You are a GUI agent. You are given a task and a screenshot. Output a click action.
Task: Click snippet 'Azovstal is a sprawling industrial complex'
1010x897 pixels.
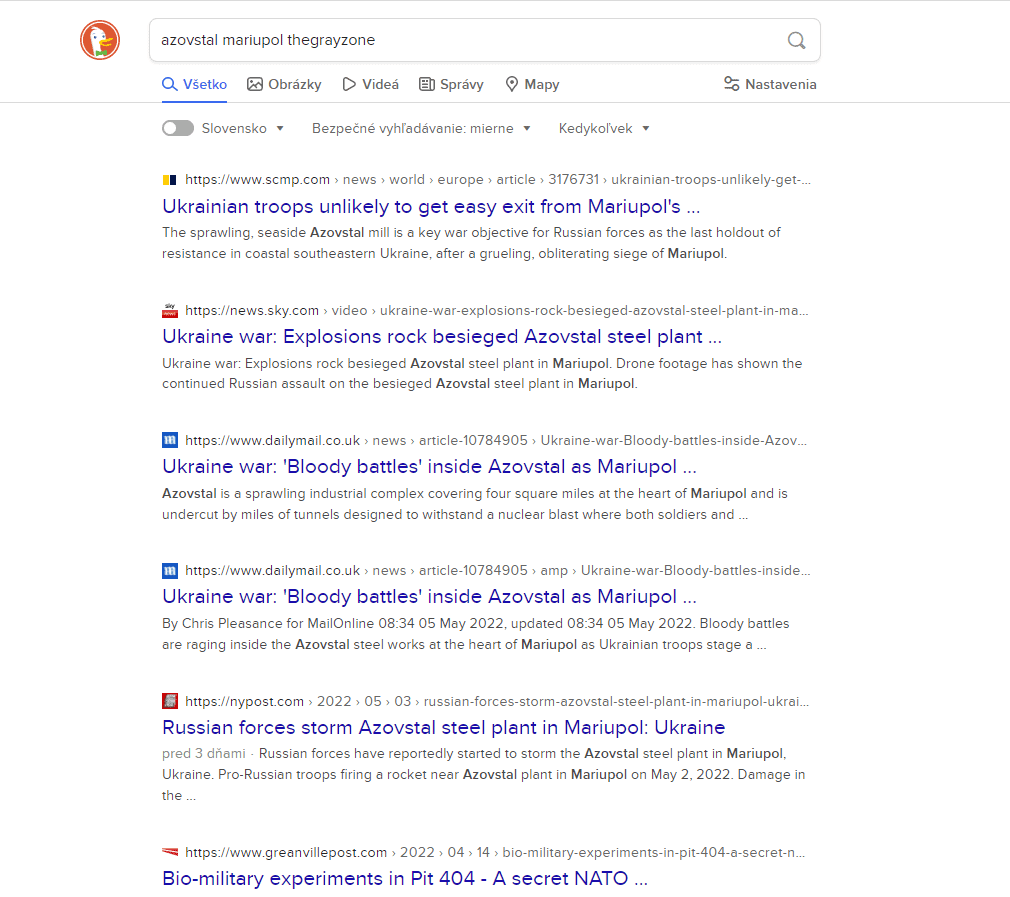pos(475,504)
